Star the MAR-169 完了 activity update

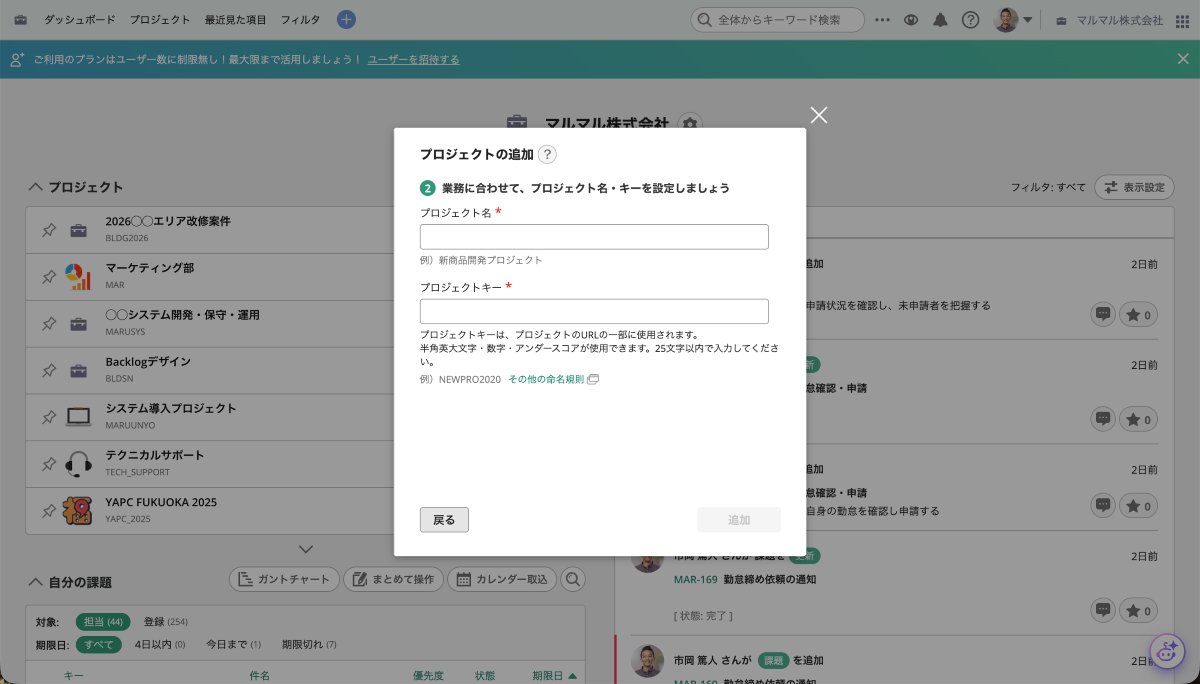coord(1138,609)
